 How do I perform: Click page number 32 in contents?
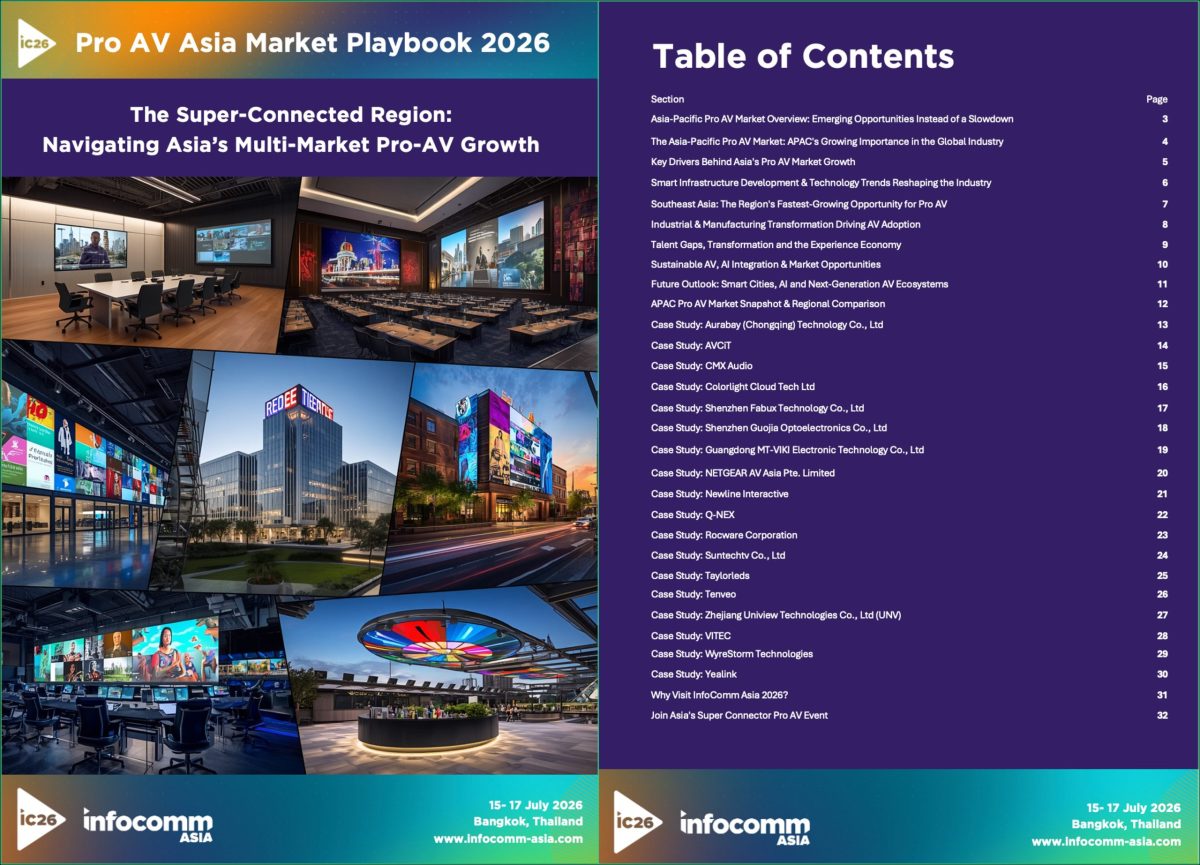point(1162,715)
